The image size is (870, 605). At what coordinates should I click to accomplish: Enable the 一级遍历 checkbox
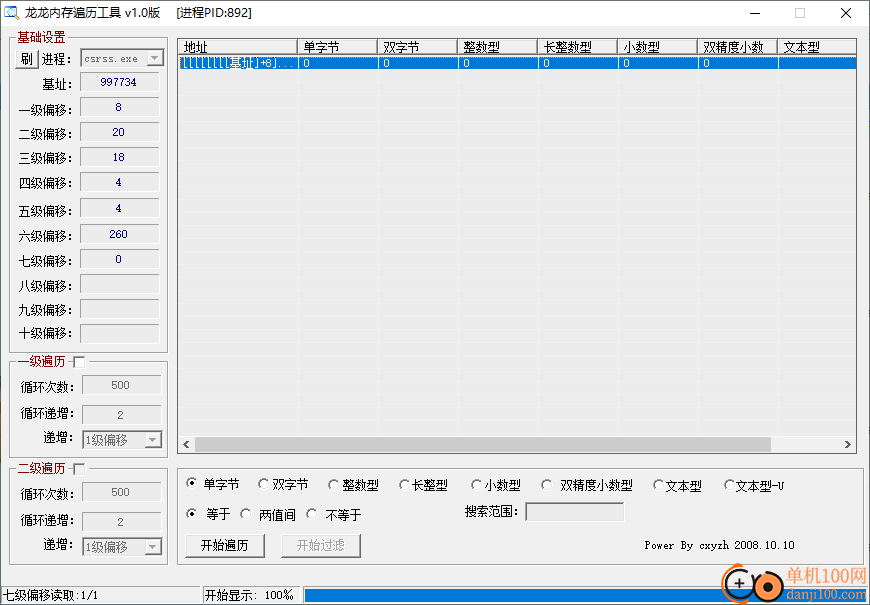pos(79,362)
